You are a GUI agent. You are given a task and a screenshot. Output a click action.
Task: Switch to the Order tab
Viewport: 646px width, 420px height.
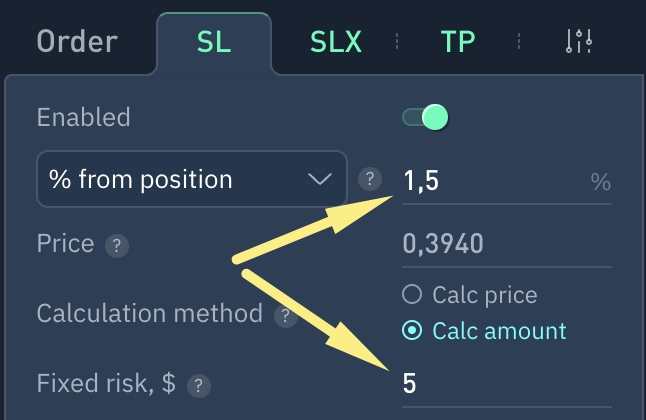[x=77, y=42]
